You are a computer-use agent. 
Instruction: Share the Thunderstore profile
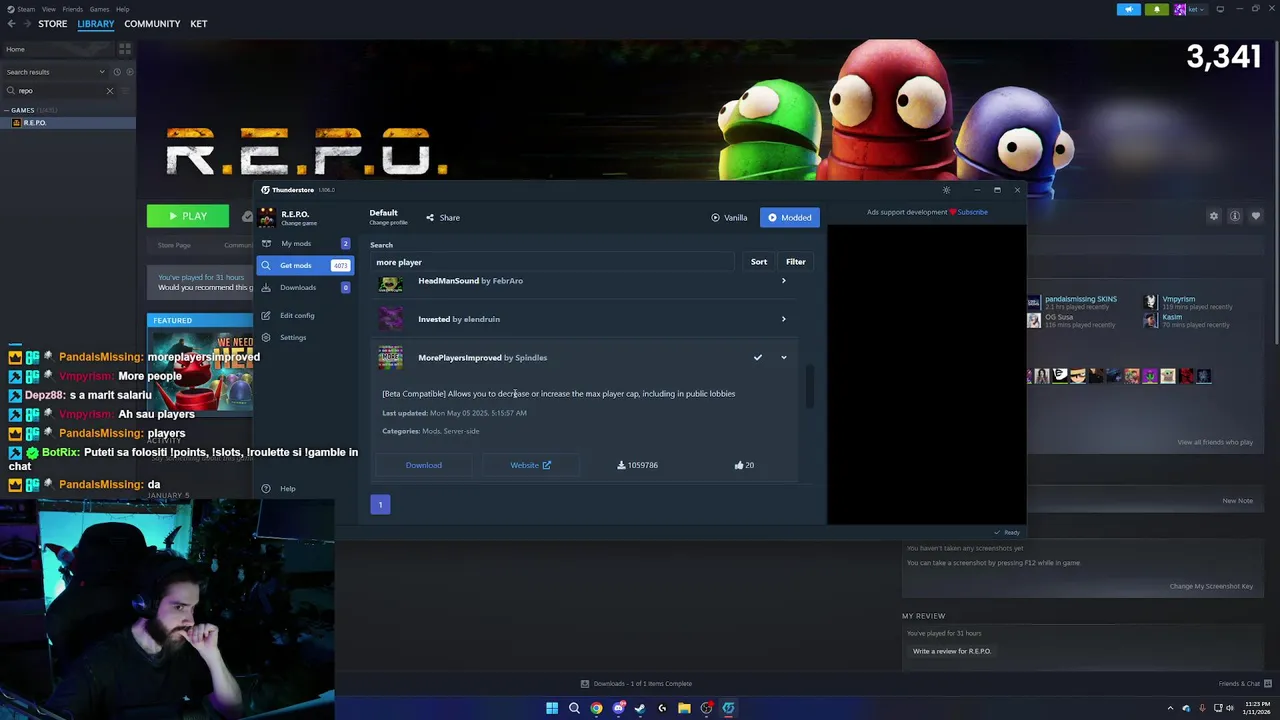(x=443, y=217)
